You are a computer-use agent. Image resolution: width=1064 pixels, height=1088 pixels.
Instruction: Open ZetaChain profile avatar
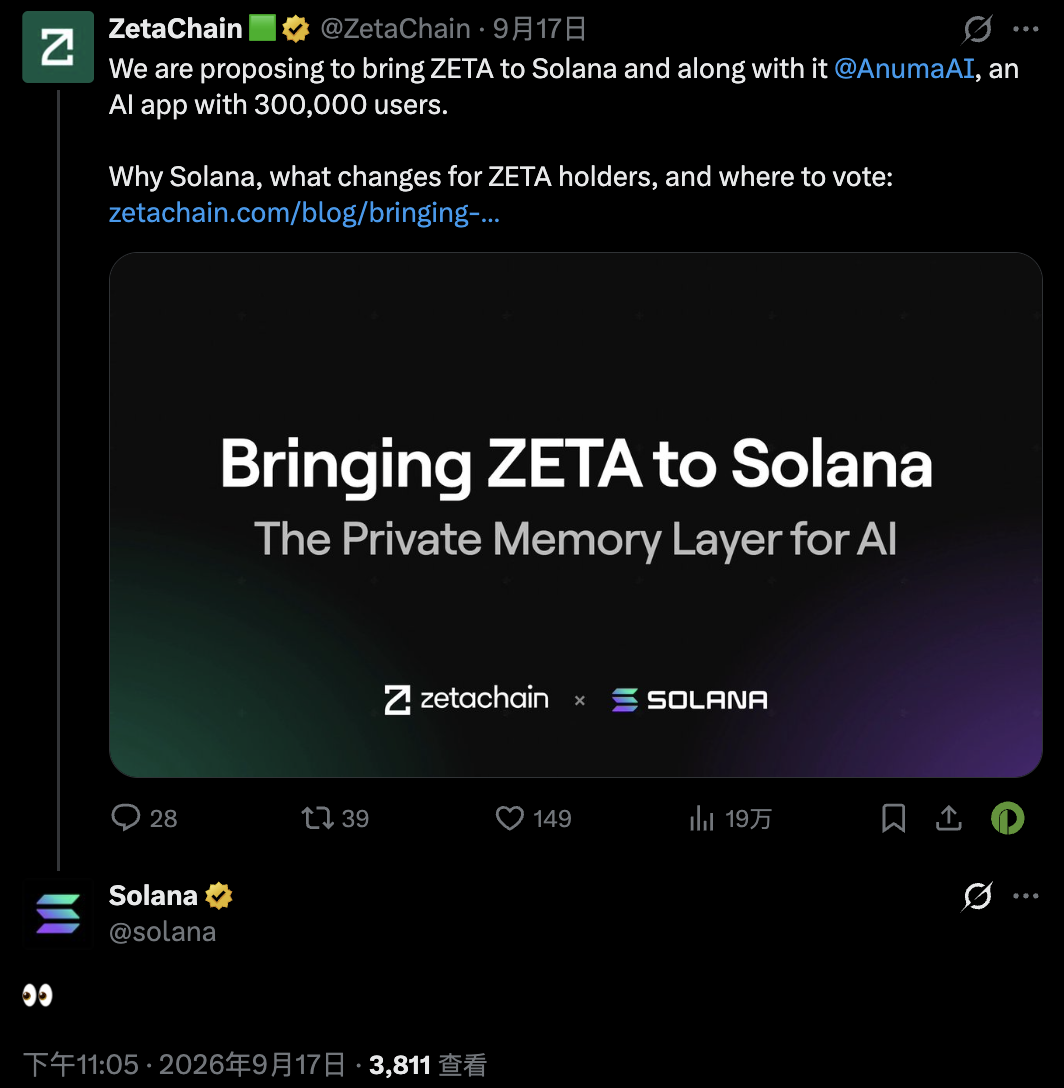[x=58, y=47]
